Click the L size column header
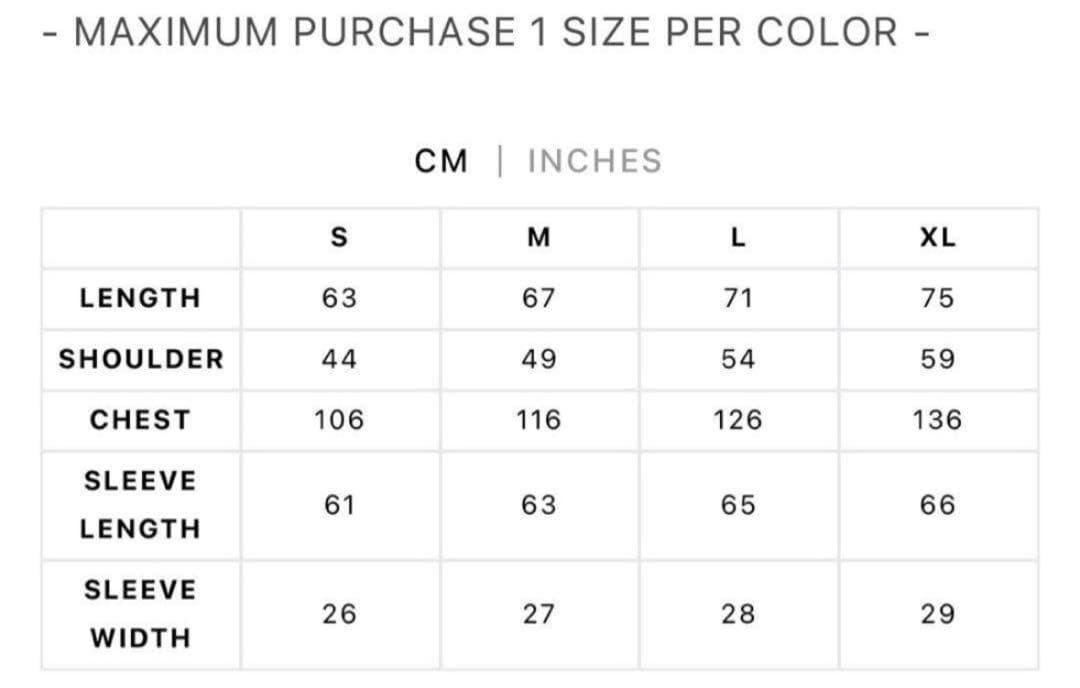Screen dimensions: 1080x688 738,238
